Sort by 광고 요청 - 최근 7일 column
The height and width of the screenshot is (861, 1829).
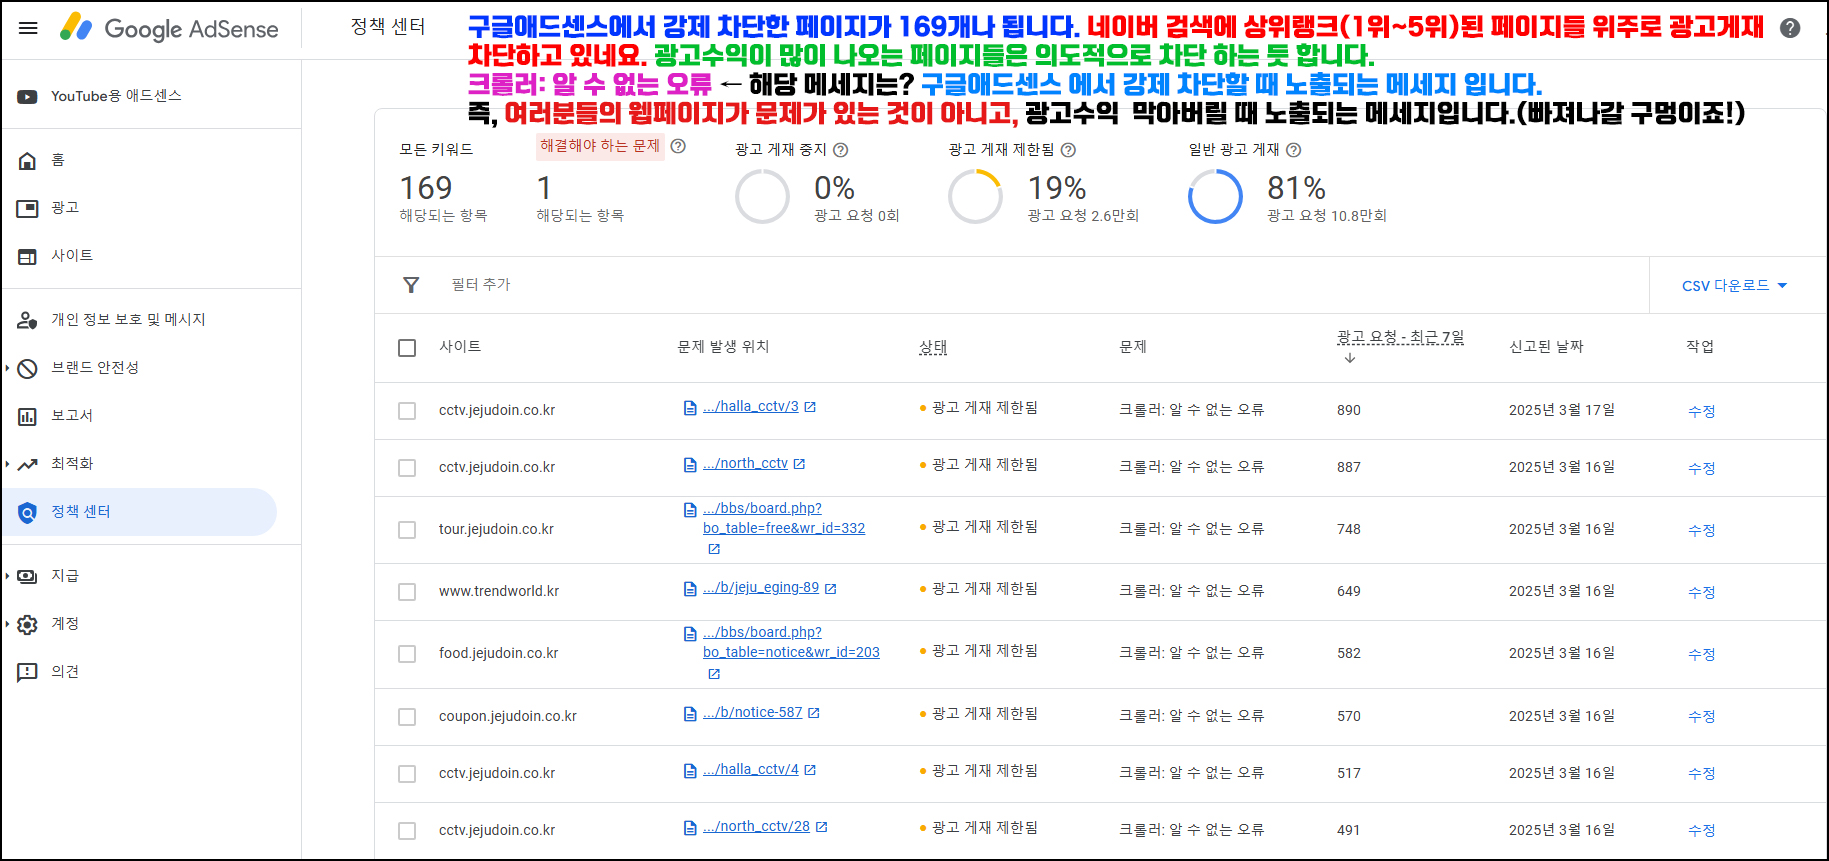coord(1400,338)
